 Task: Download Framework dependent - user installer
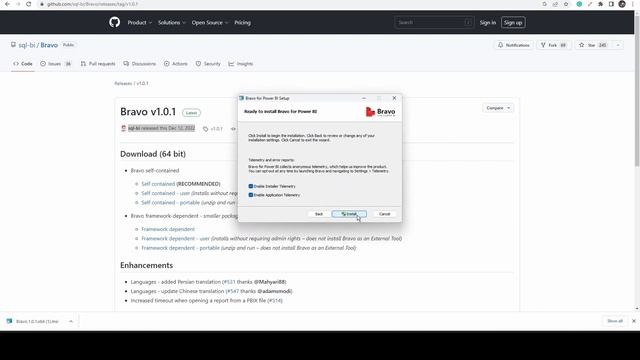(176, 238)
